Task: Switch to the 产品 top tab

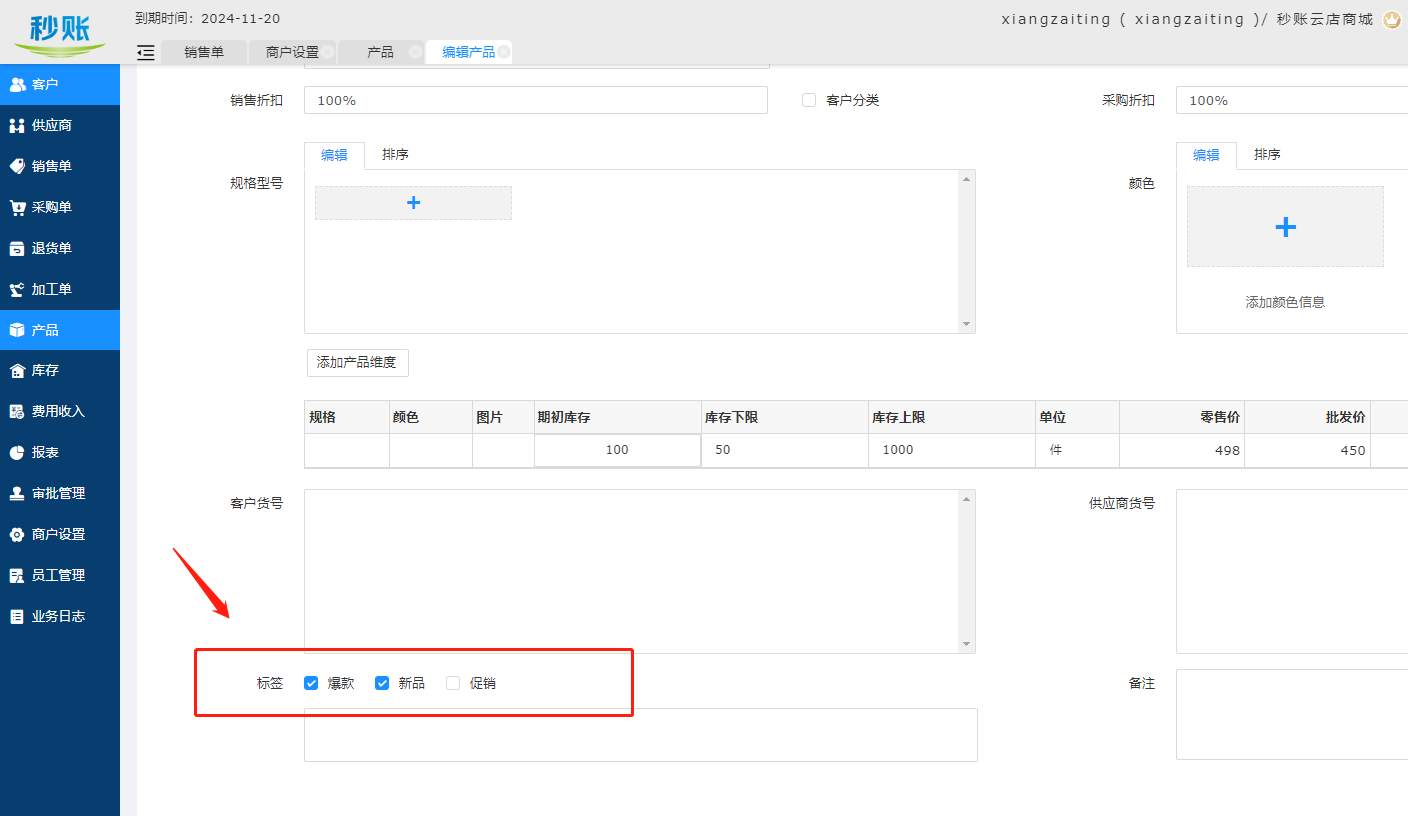Action: tap(380, 52)
